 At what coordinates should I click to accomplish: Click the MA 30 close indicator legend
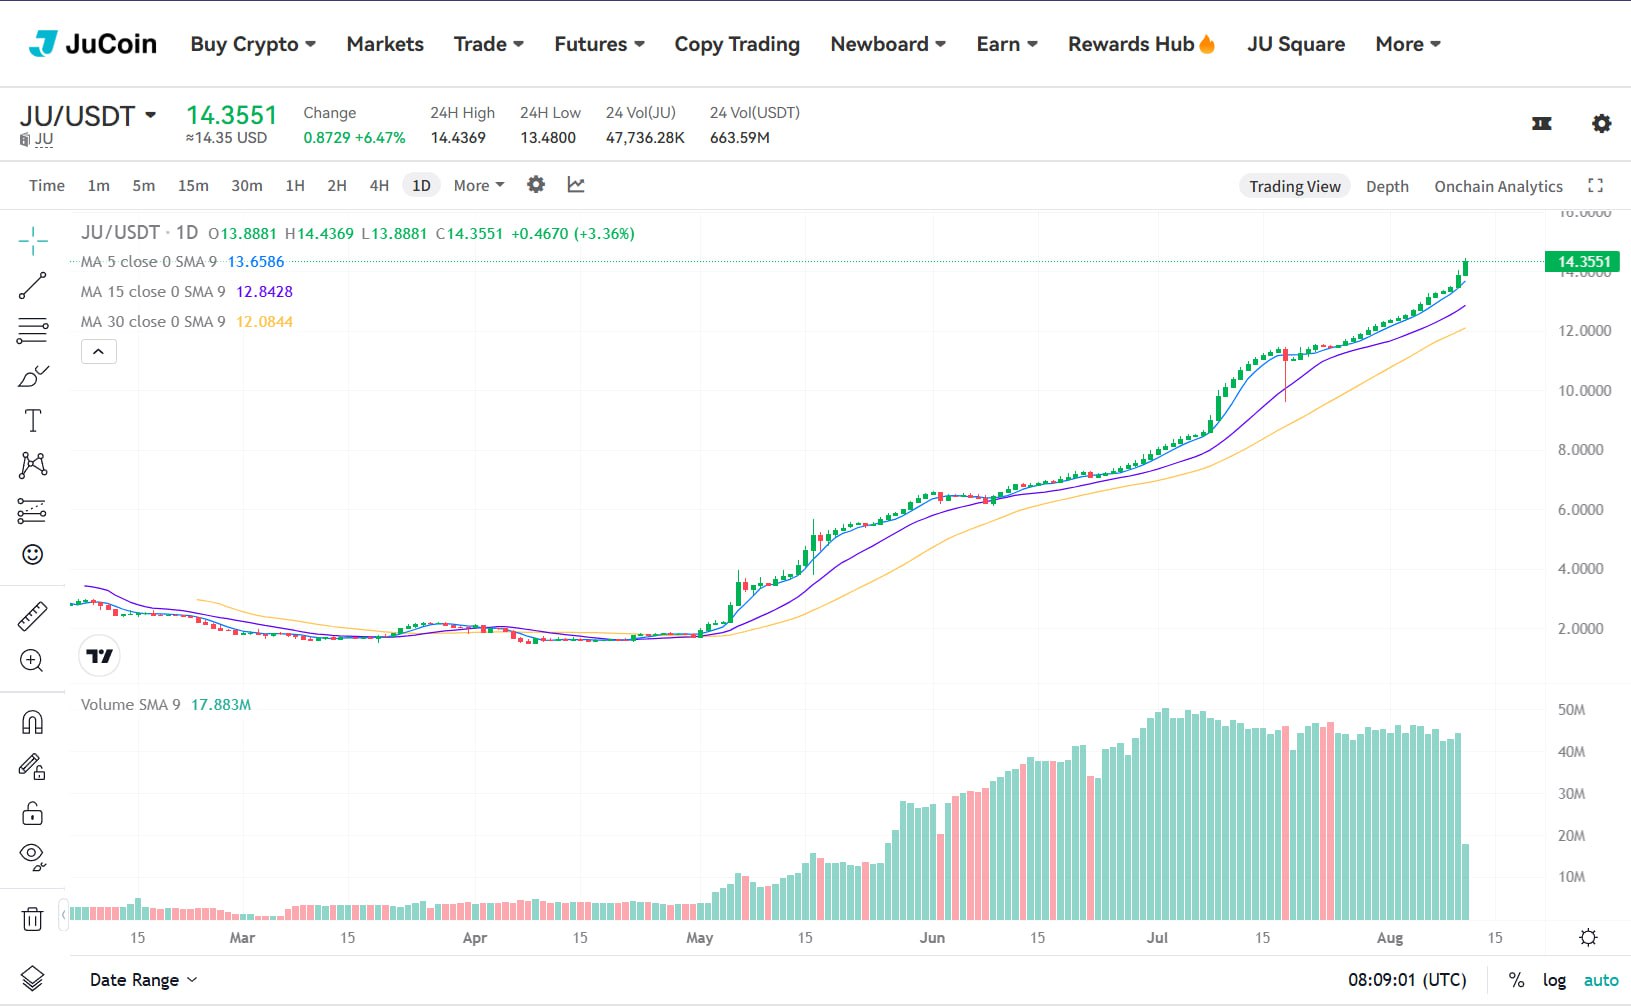click(x=187, y=322)
